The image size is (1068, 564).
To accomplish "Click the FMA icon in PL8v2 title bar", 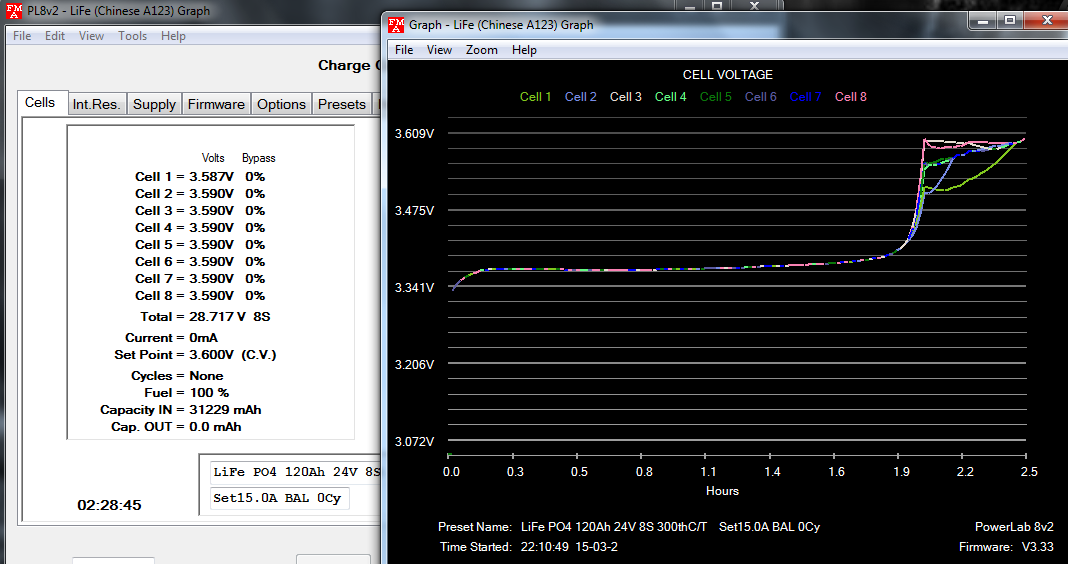I will point(14,11).
